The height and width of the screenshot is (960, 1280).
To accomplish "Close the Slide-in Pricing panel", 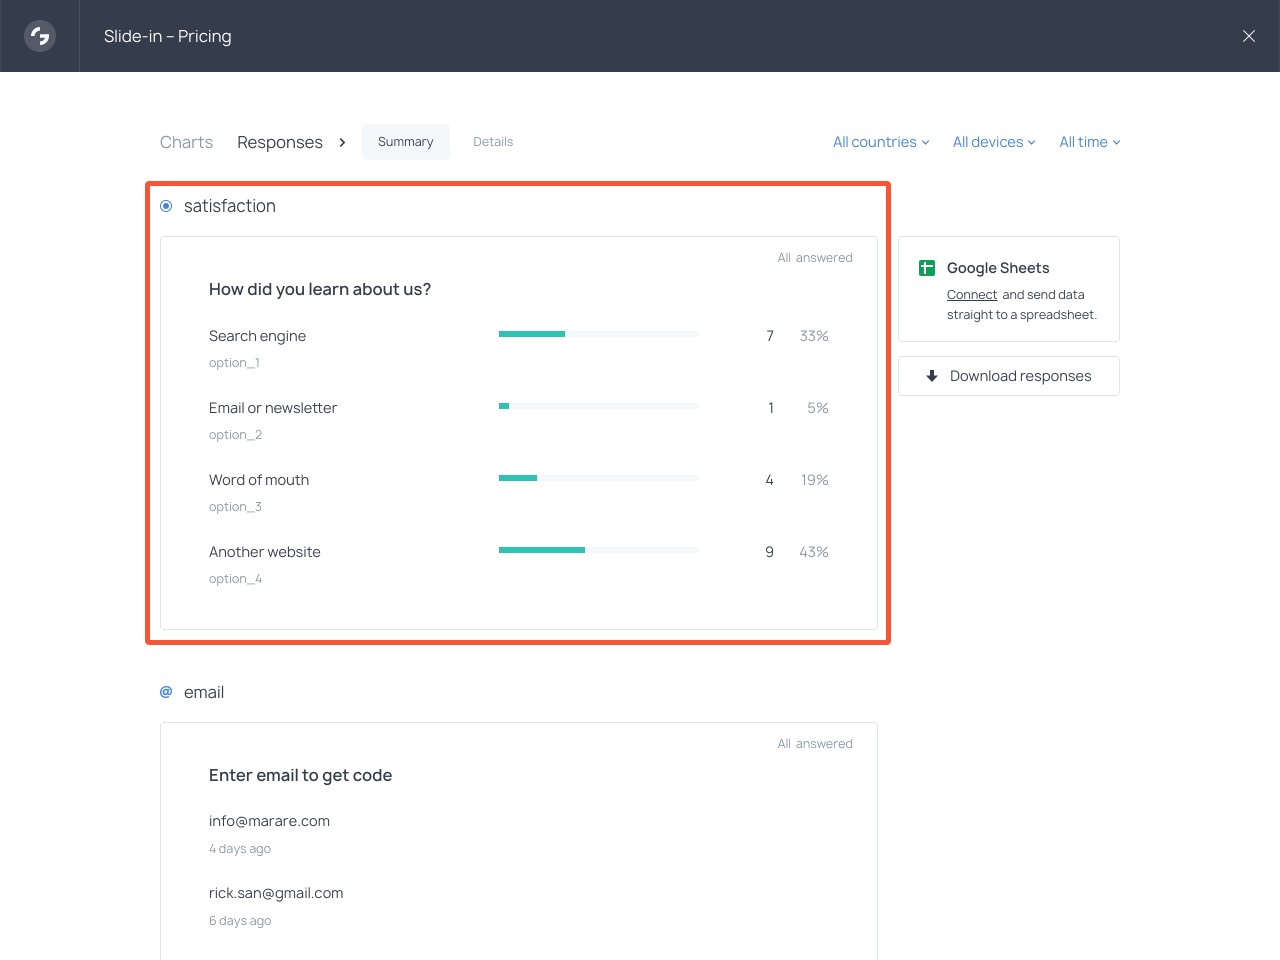I will coord(1248,36).
